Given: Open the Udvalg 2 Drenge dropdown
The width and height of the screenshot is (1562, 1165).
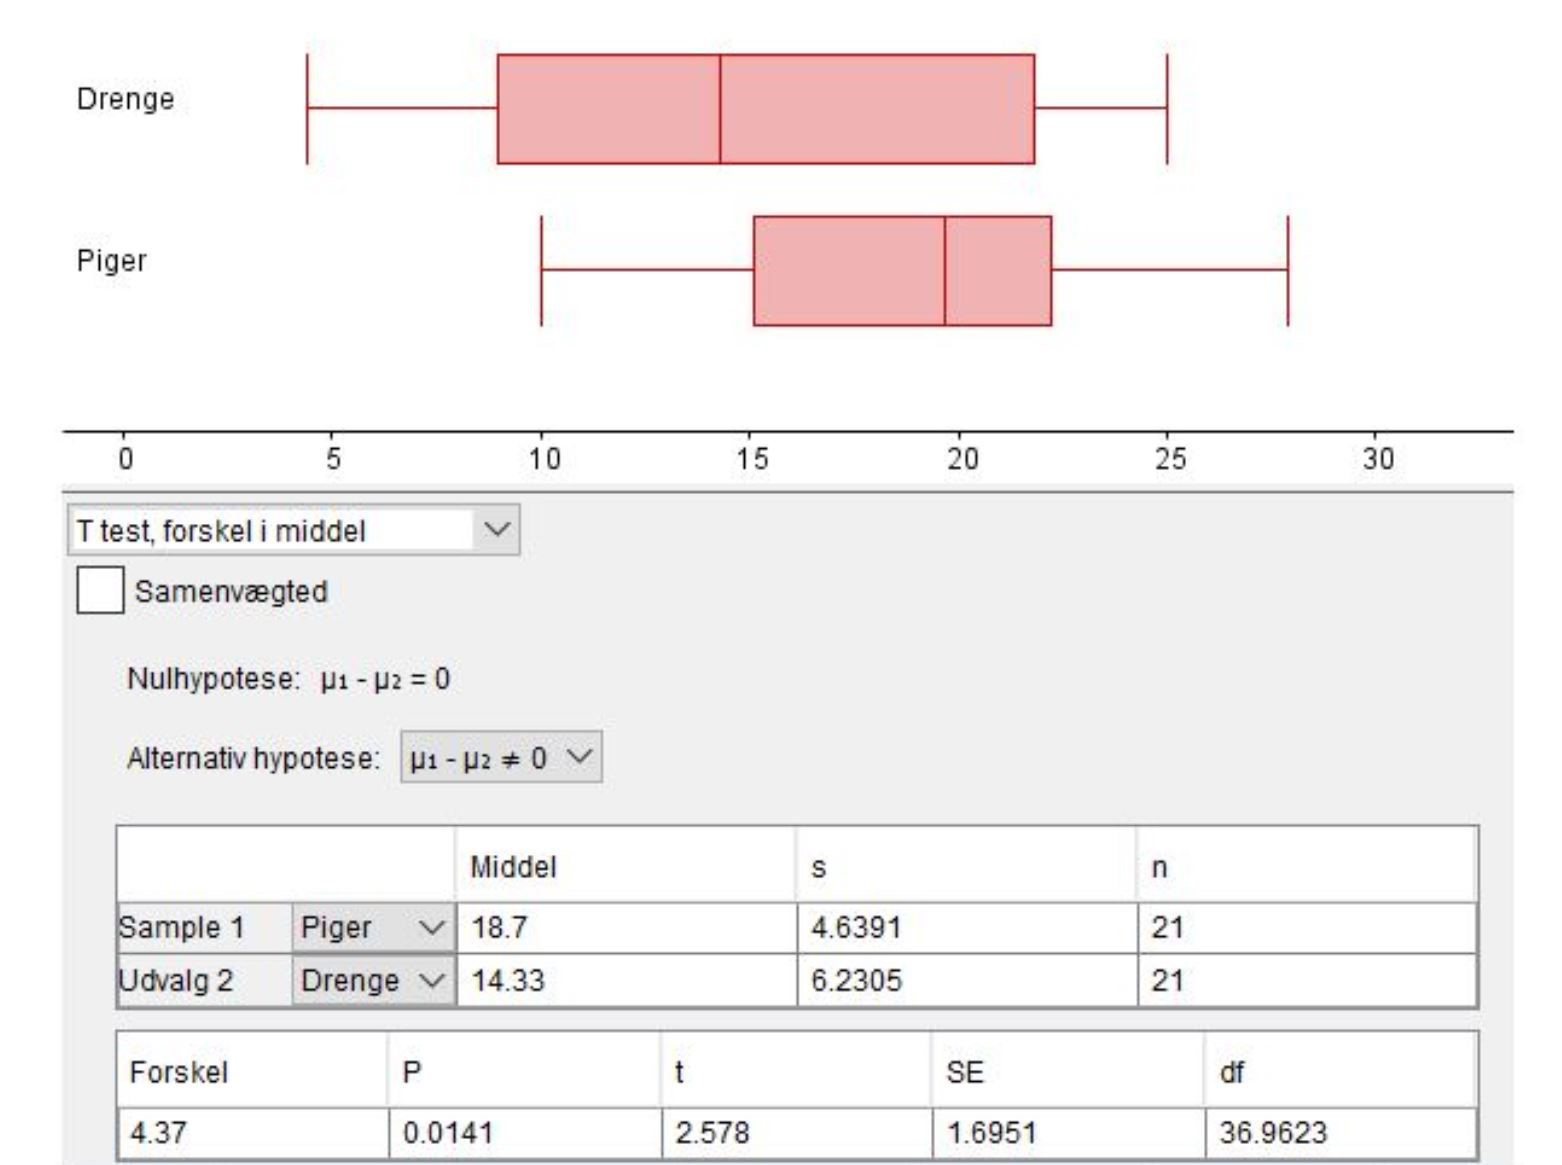Looking at the screenshot, I should coord(373,980).
